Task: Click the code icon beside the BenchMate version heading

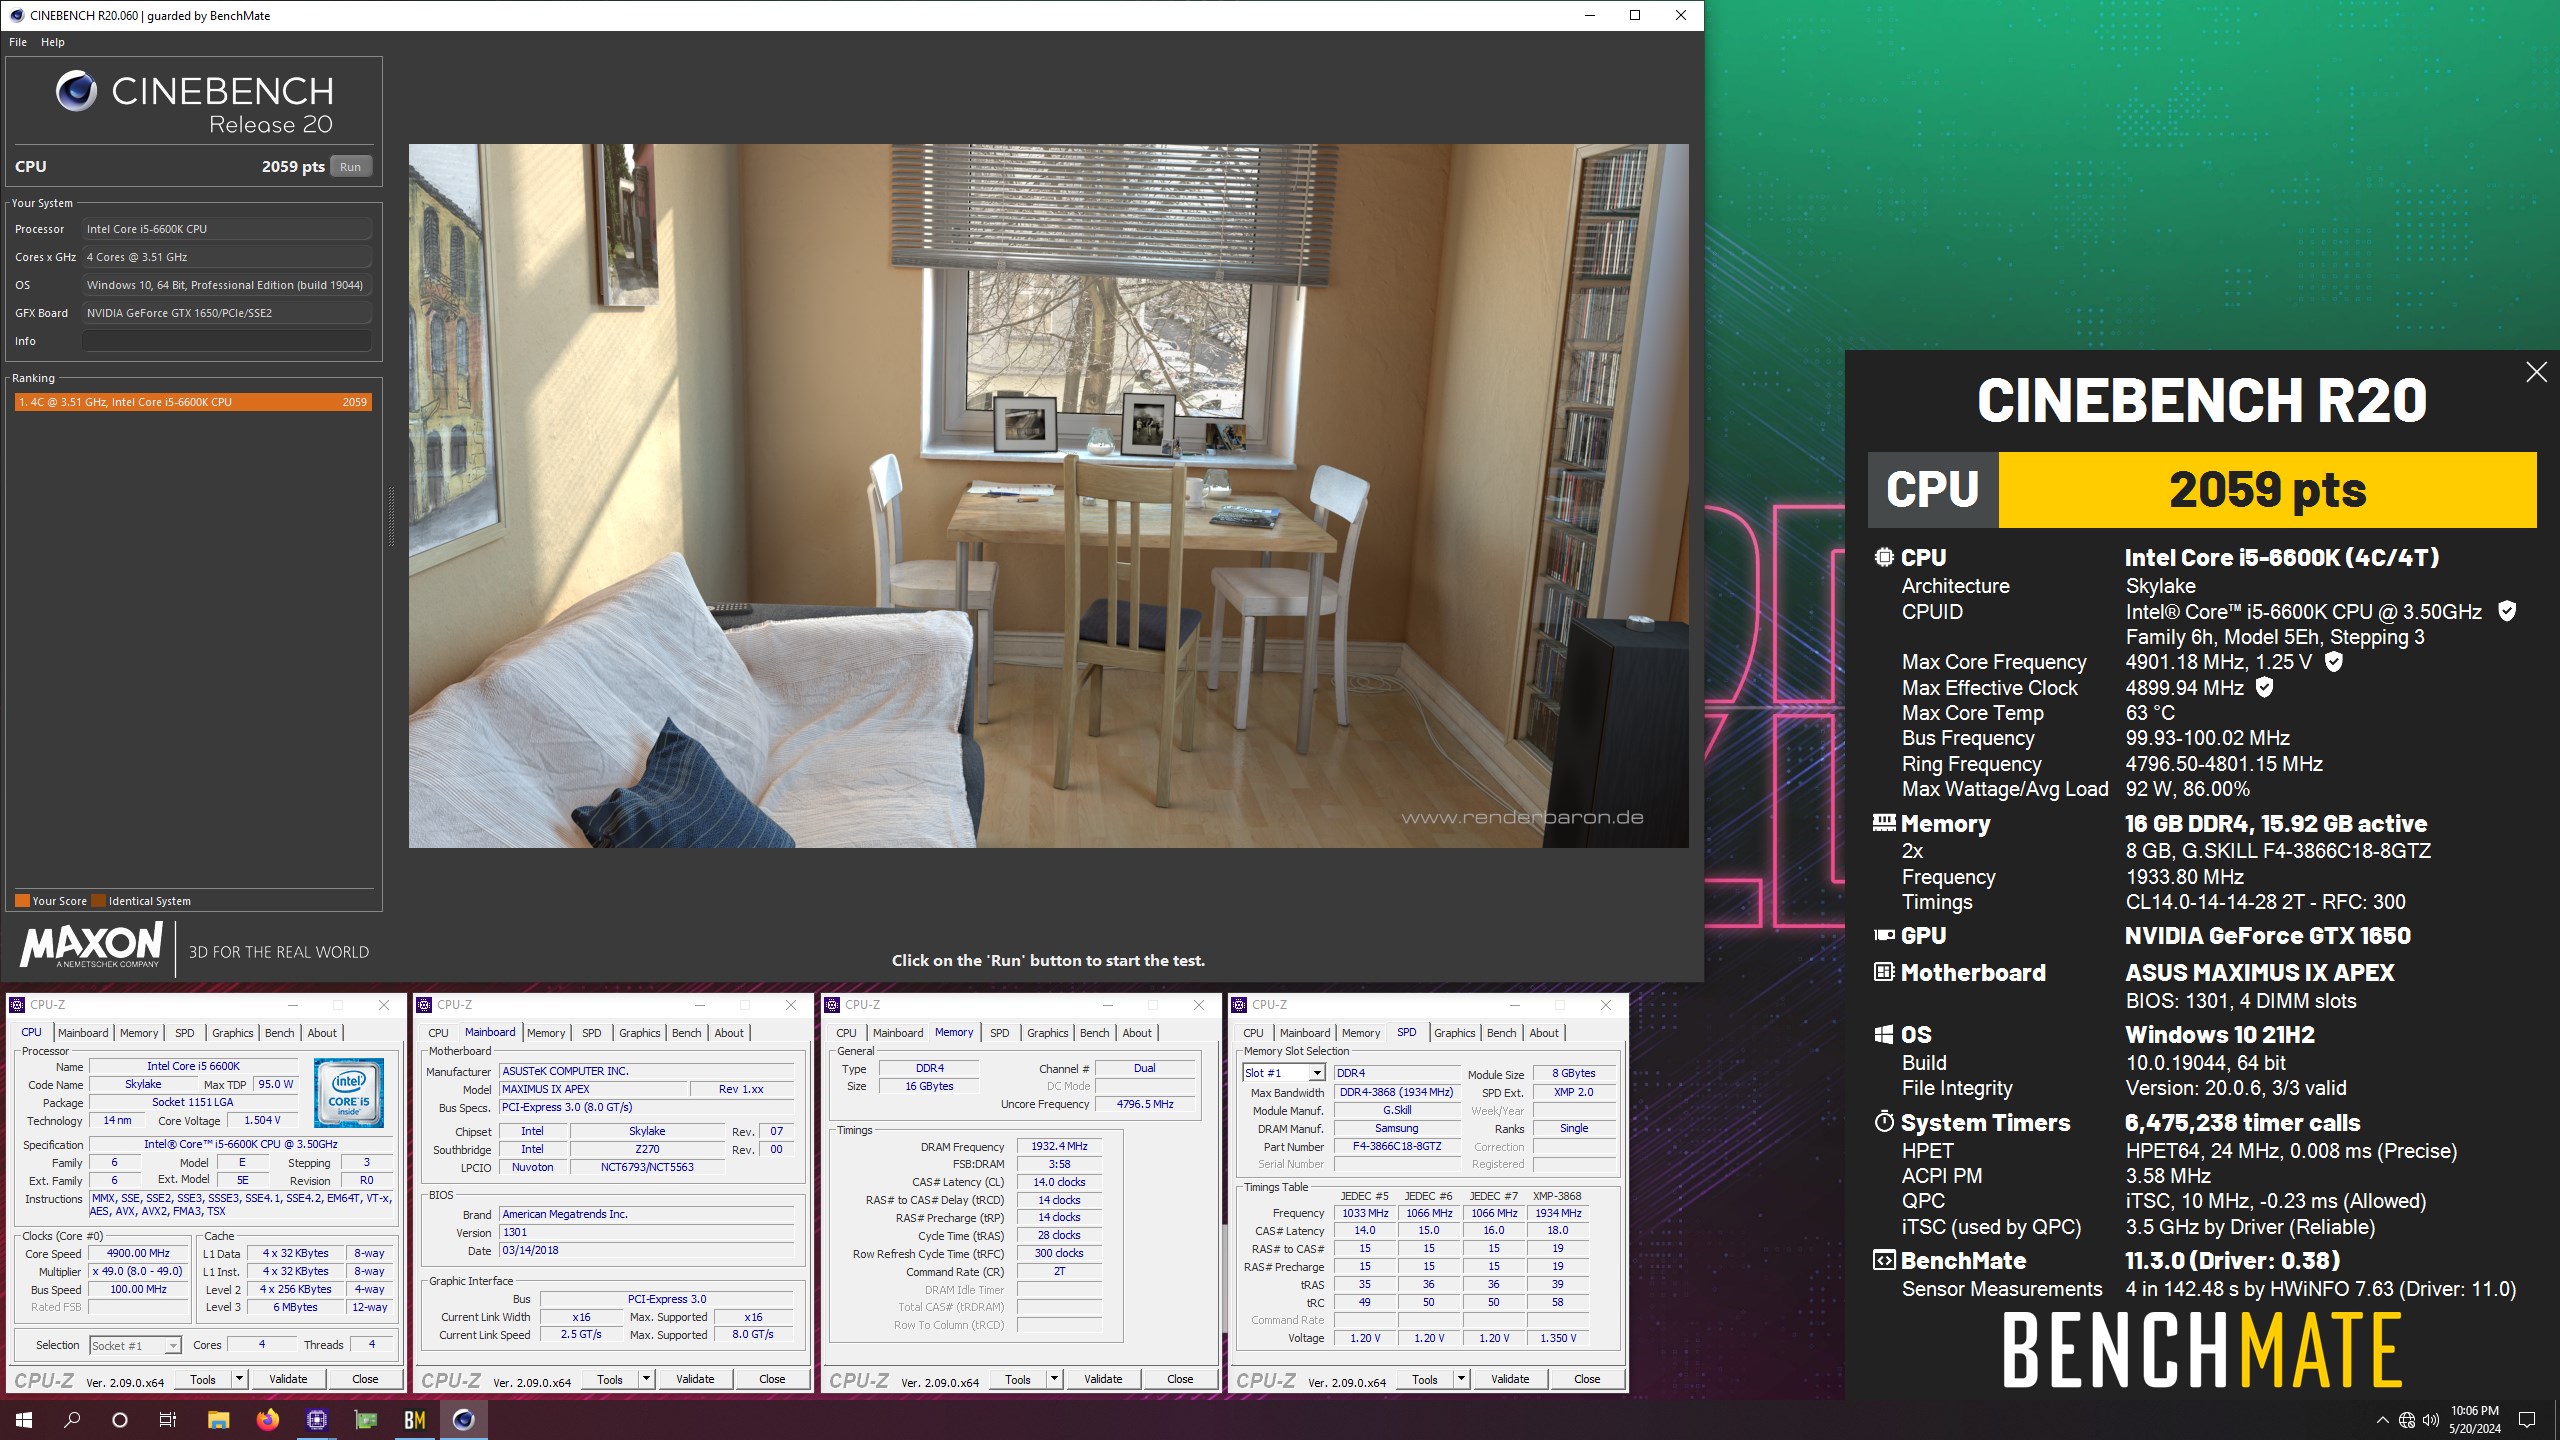Action: click(x=1884, y=1260)
